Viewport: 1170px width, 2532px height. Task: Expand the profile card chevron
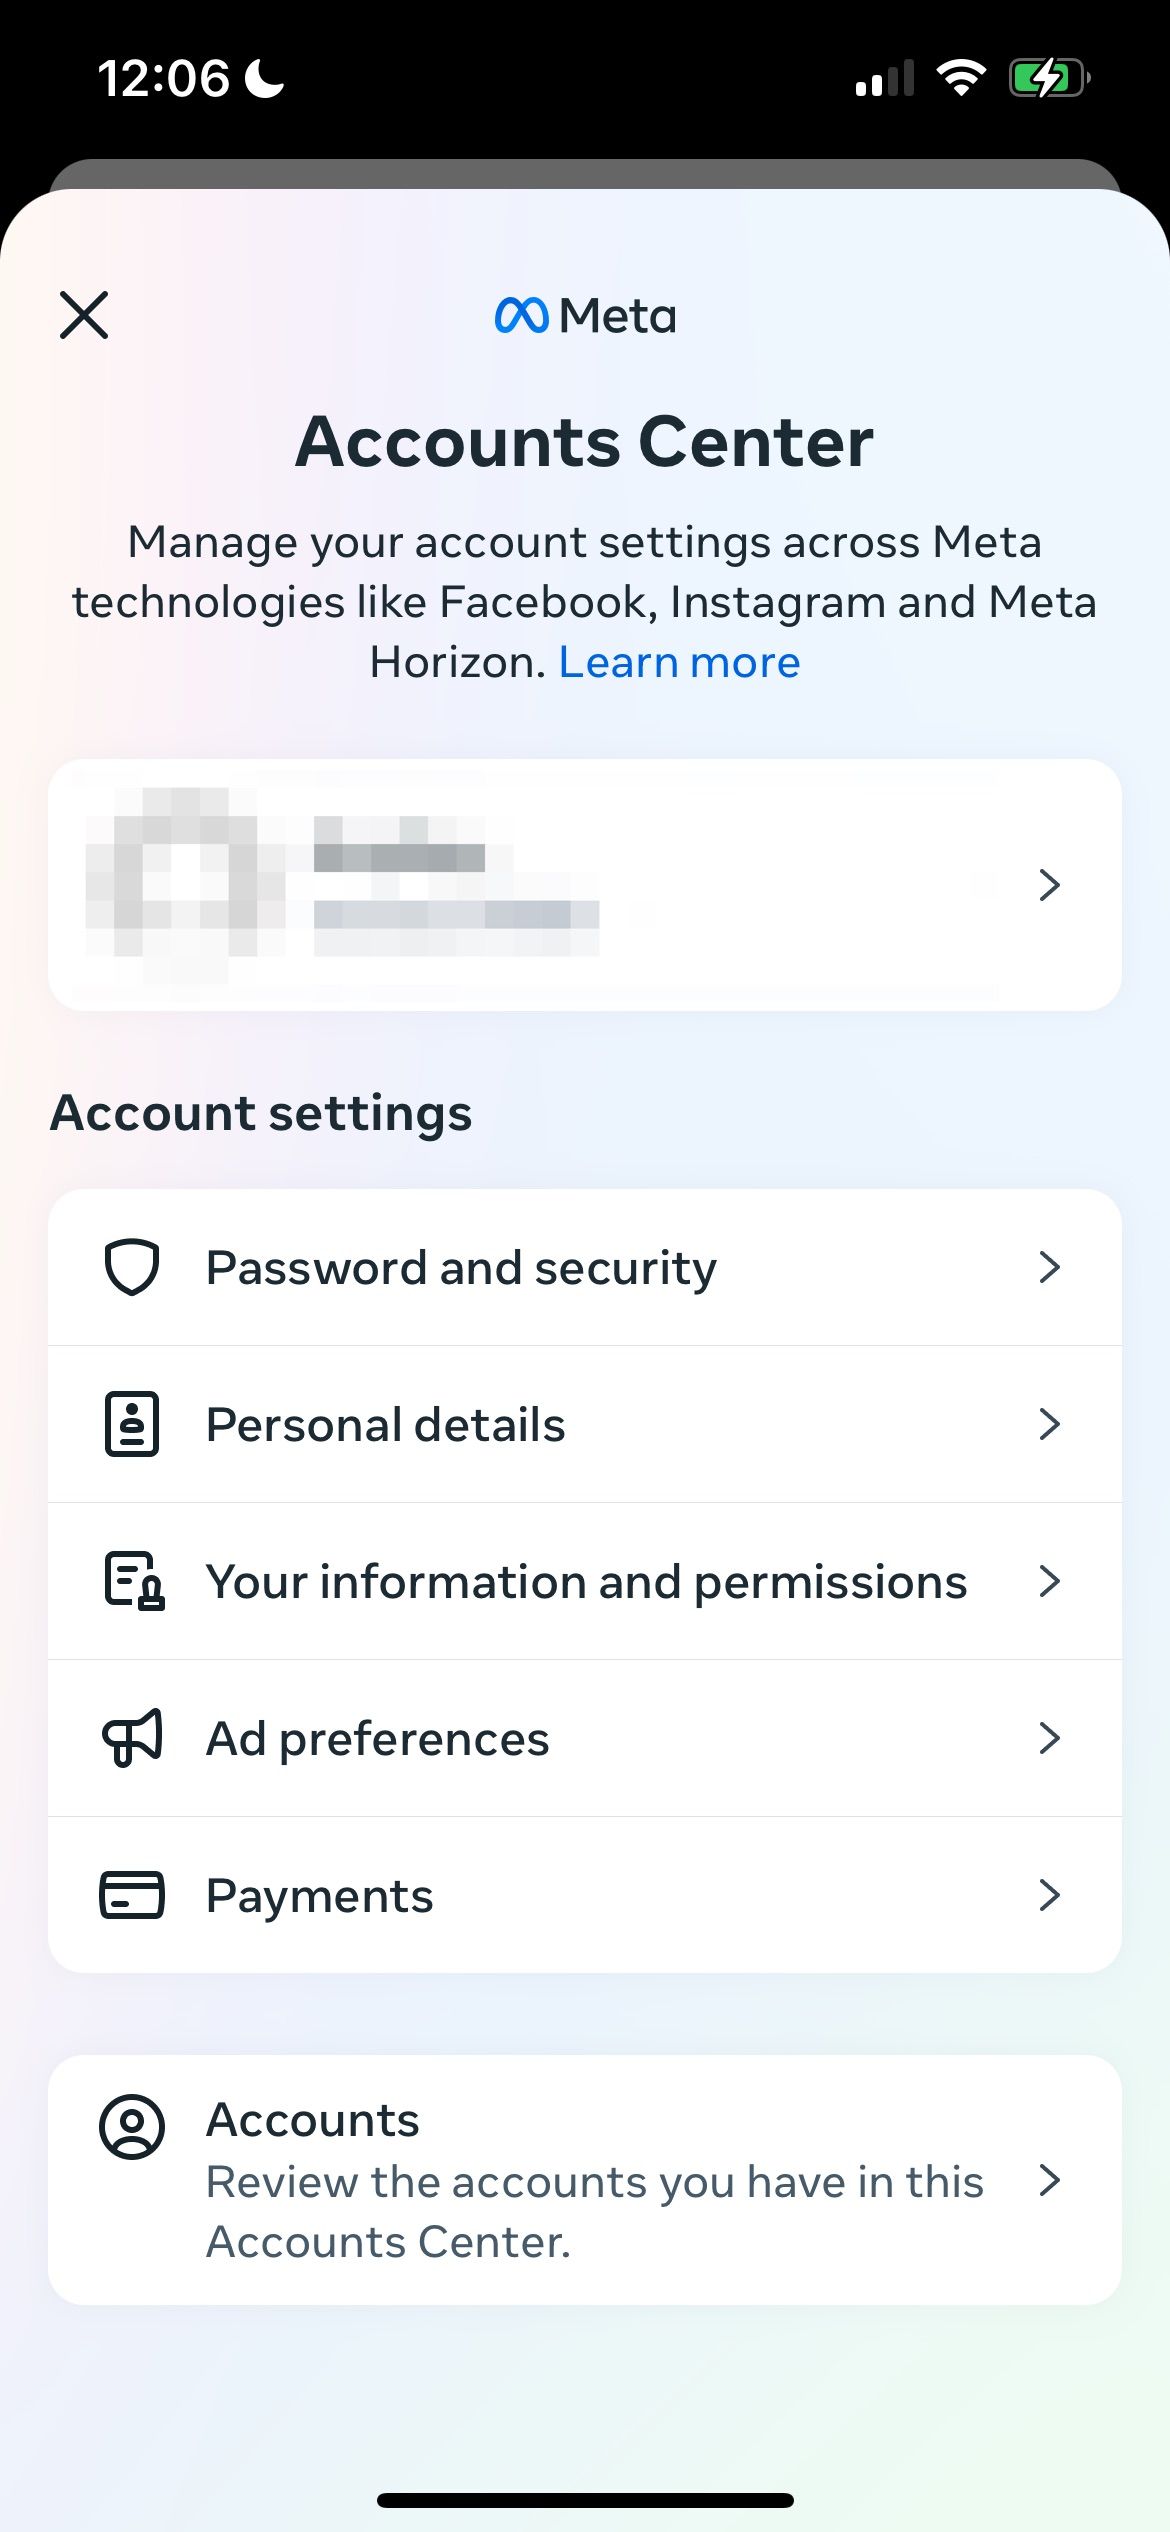[x=1049, y=884]
